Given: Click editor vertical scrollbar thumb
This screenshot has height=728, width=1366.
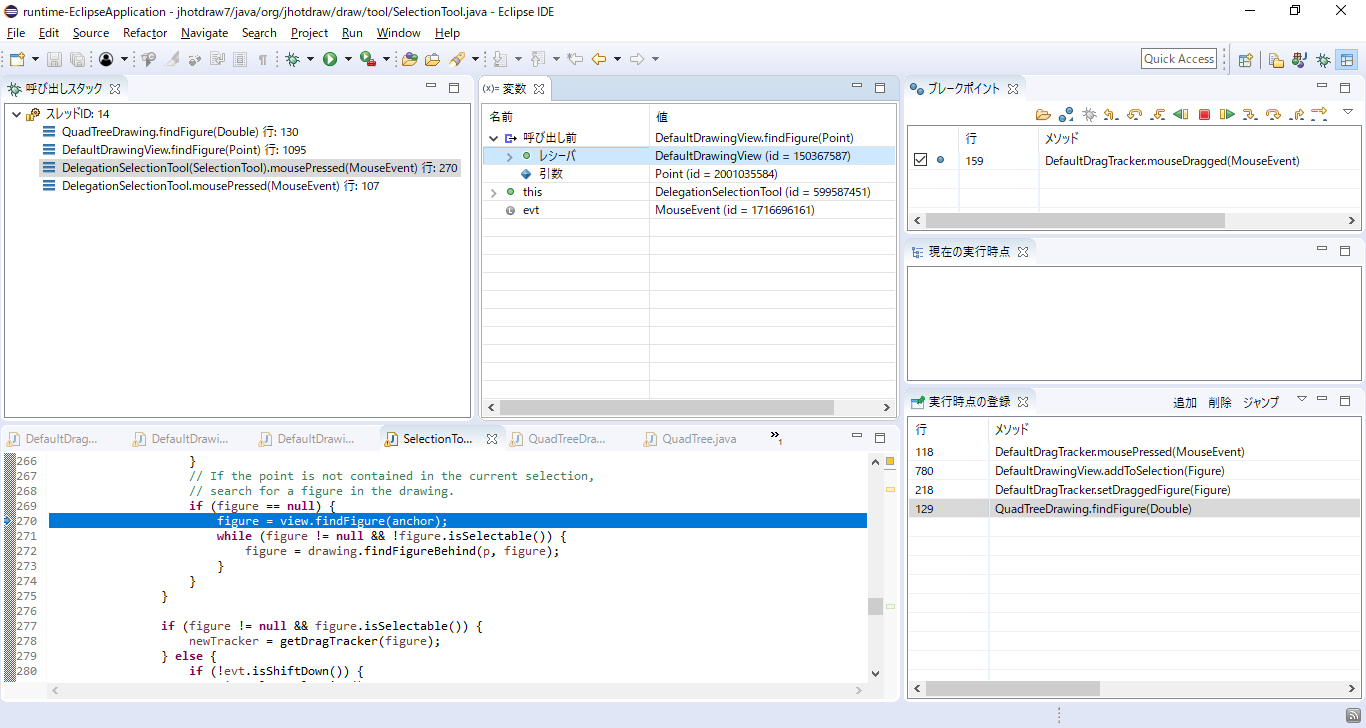Looking at the screenshot, I should point(875,606).
